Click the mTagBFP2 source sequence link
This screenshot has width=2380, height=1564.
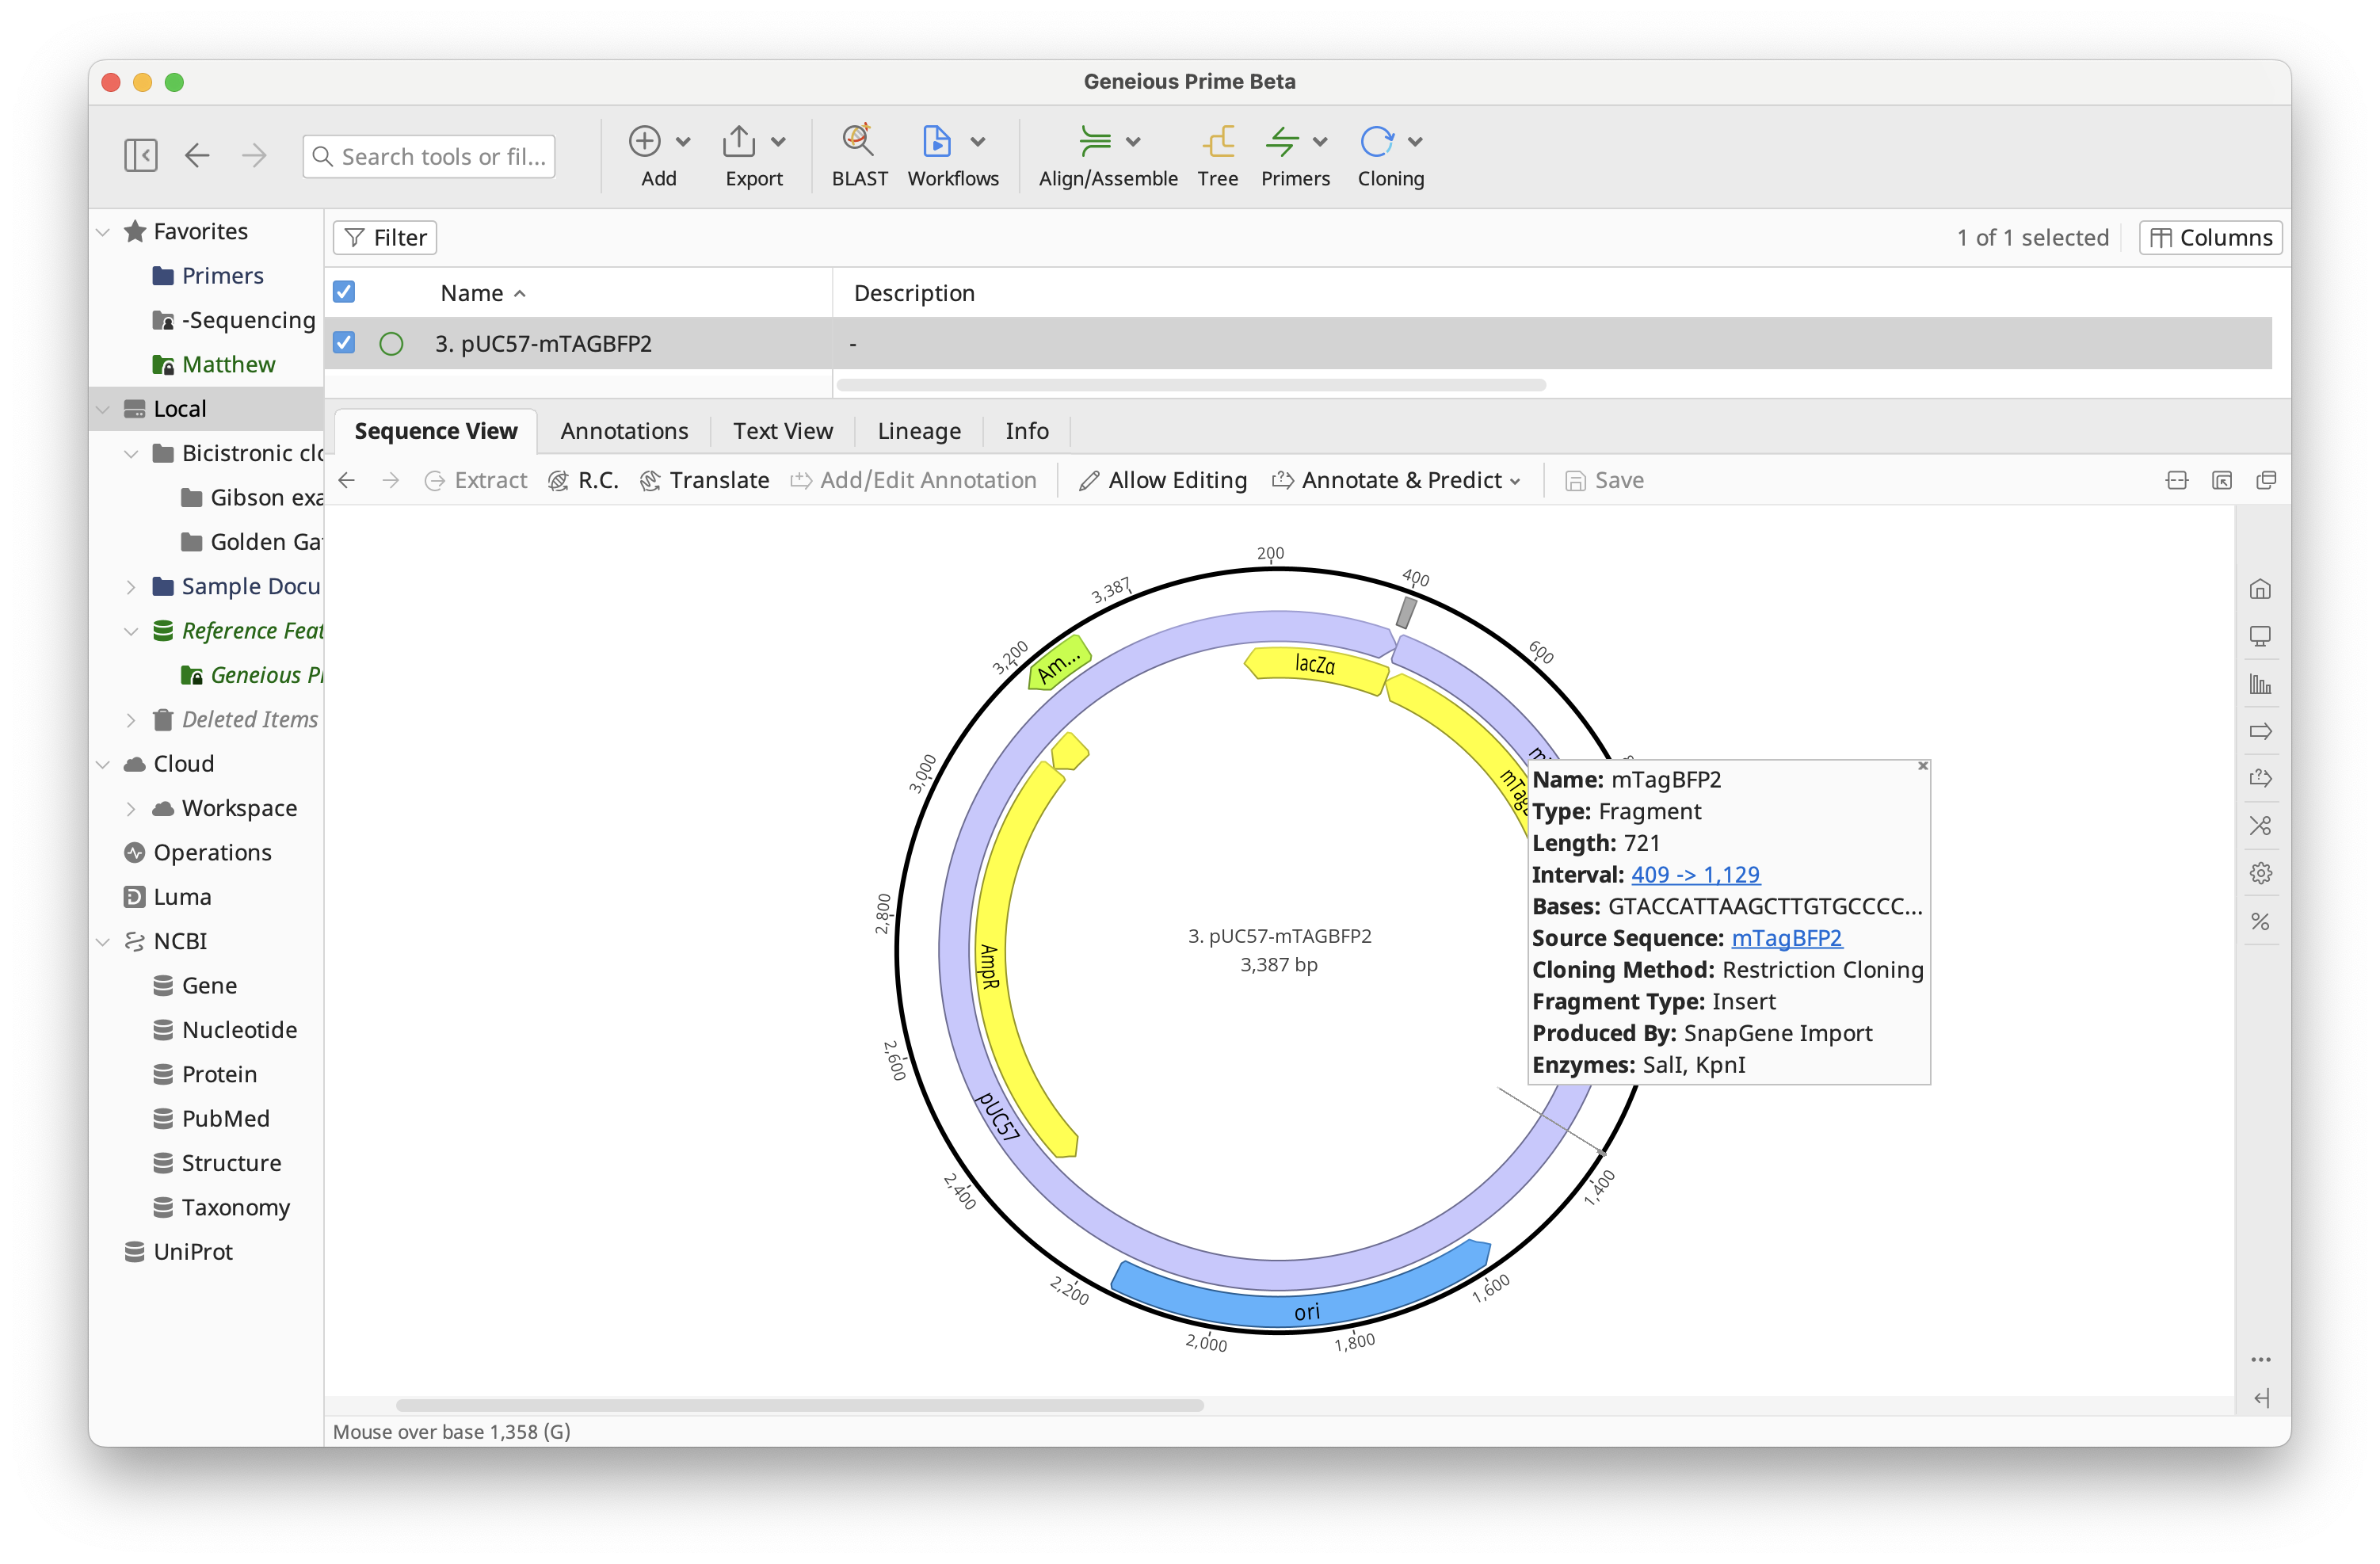click(x=1786, y=938)
